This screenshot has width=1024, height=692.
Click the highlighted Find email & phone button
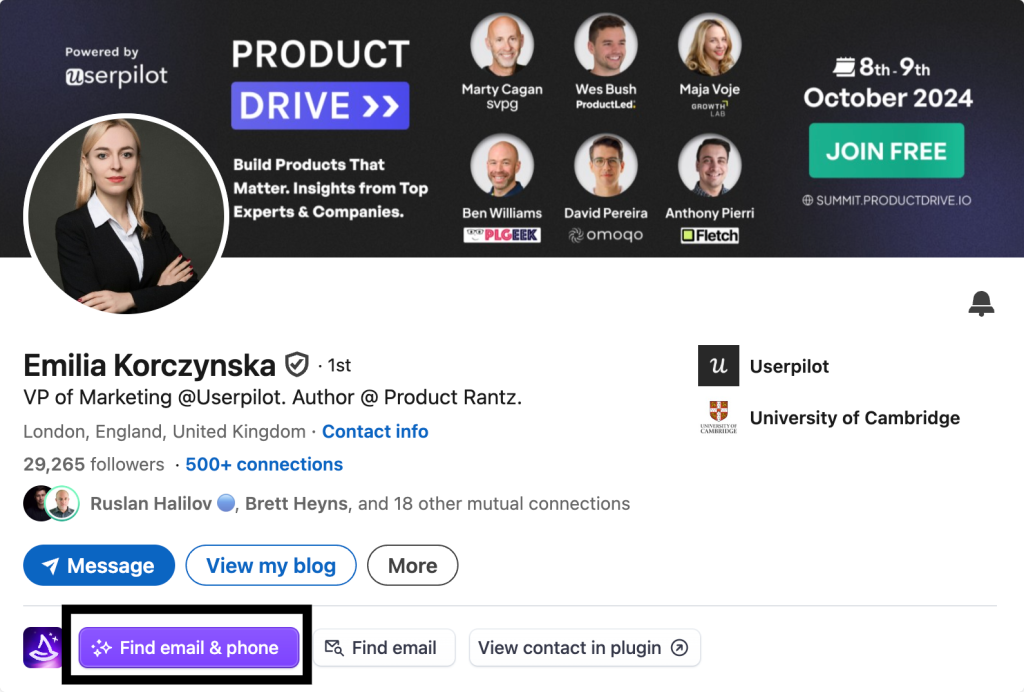[188, 647]
